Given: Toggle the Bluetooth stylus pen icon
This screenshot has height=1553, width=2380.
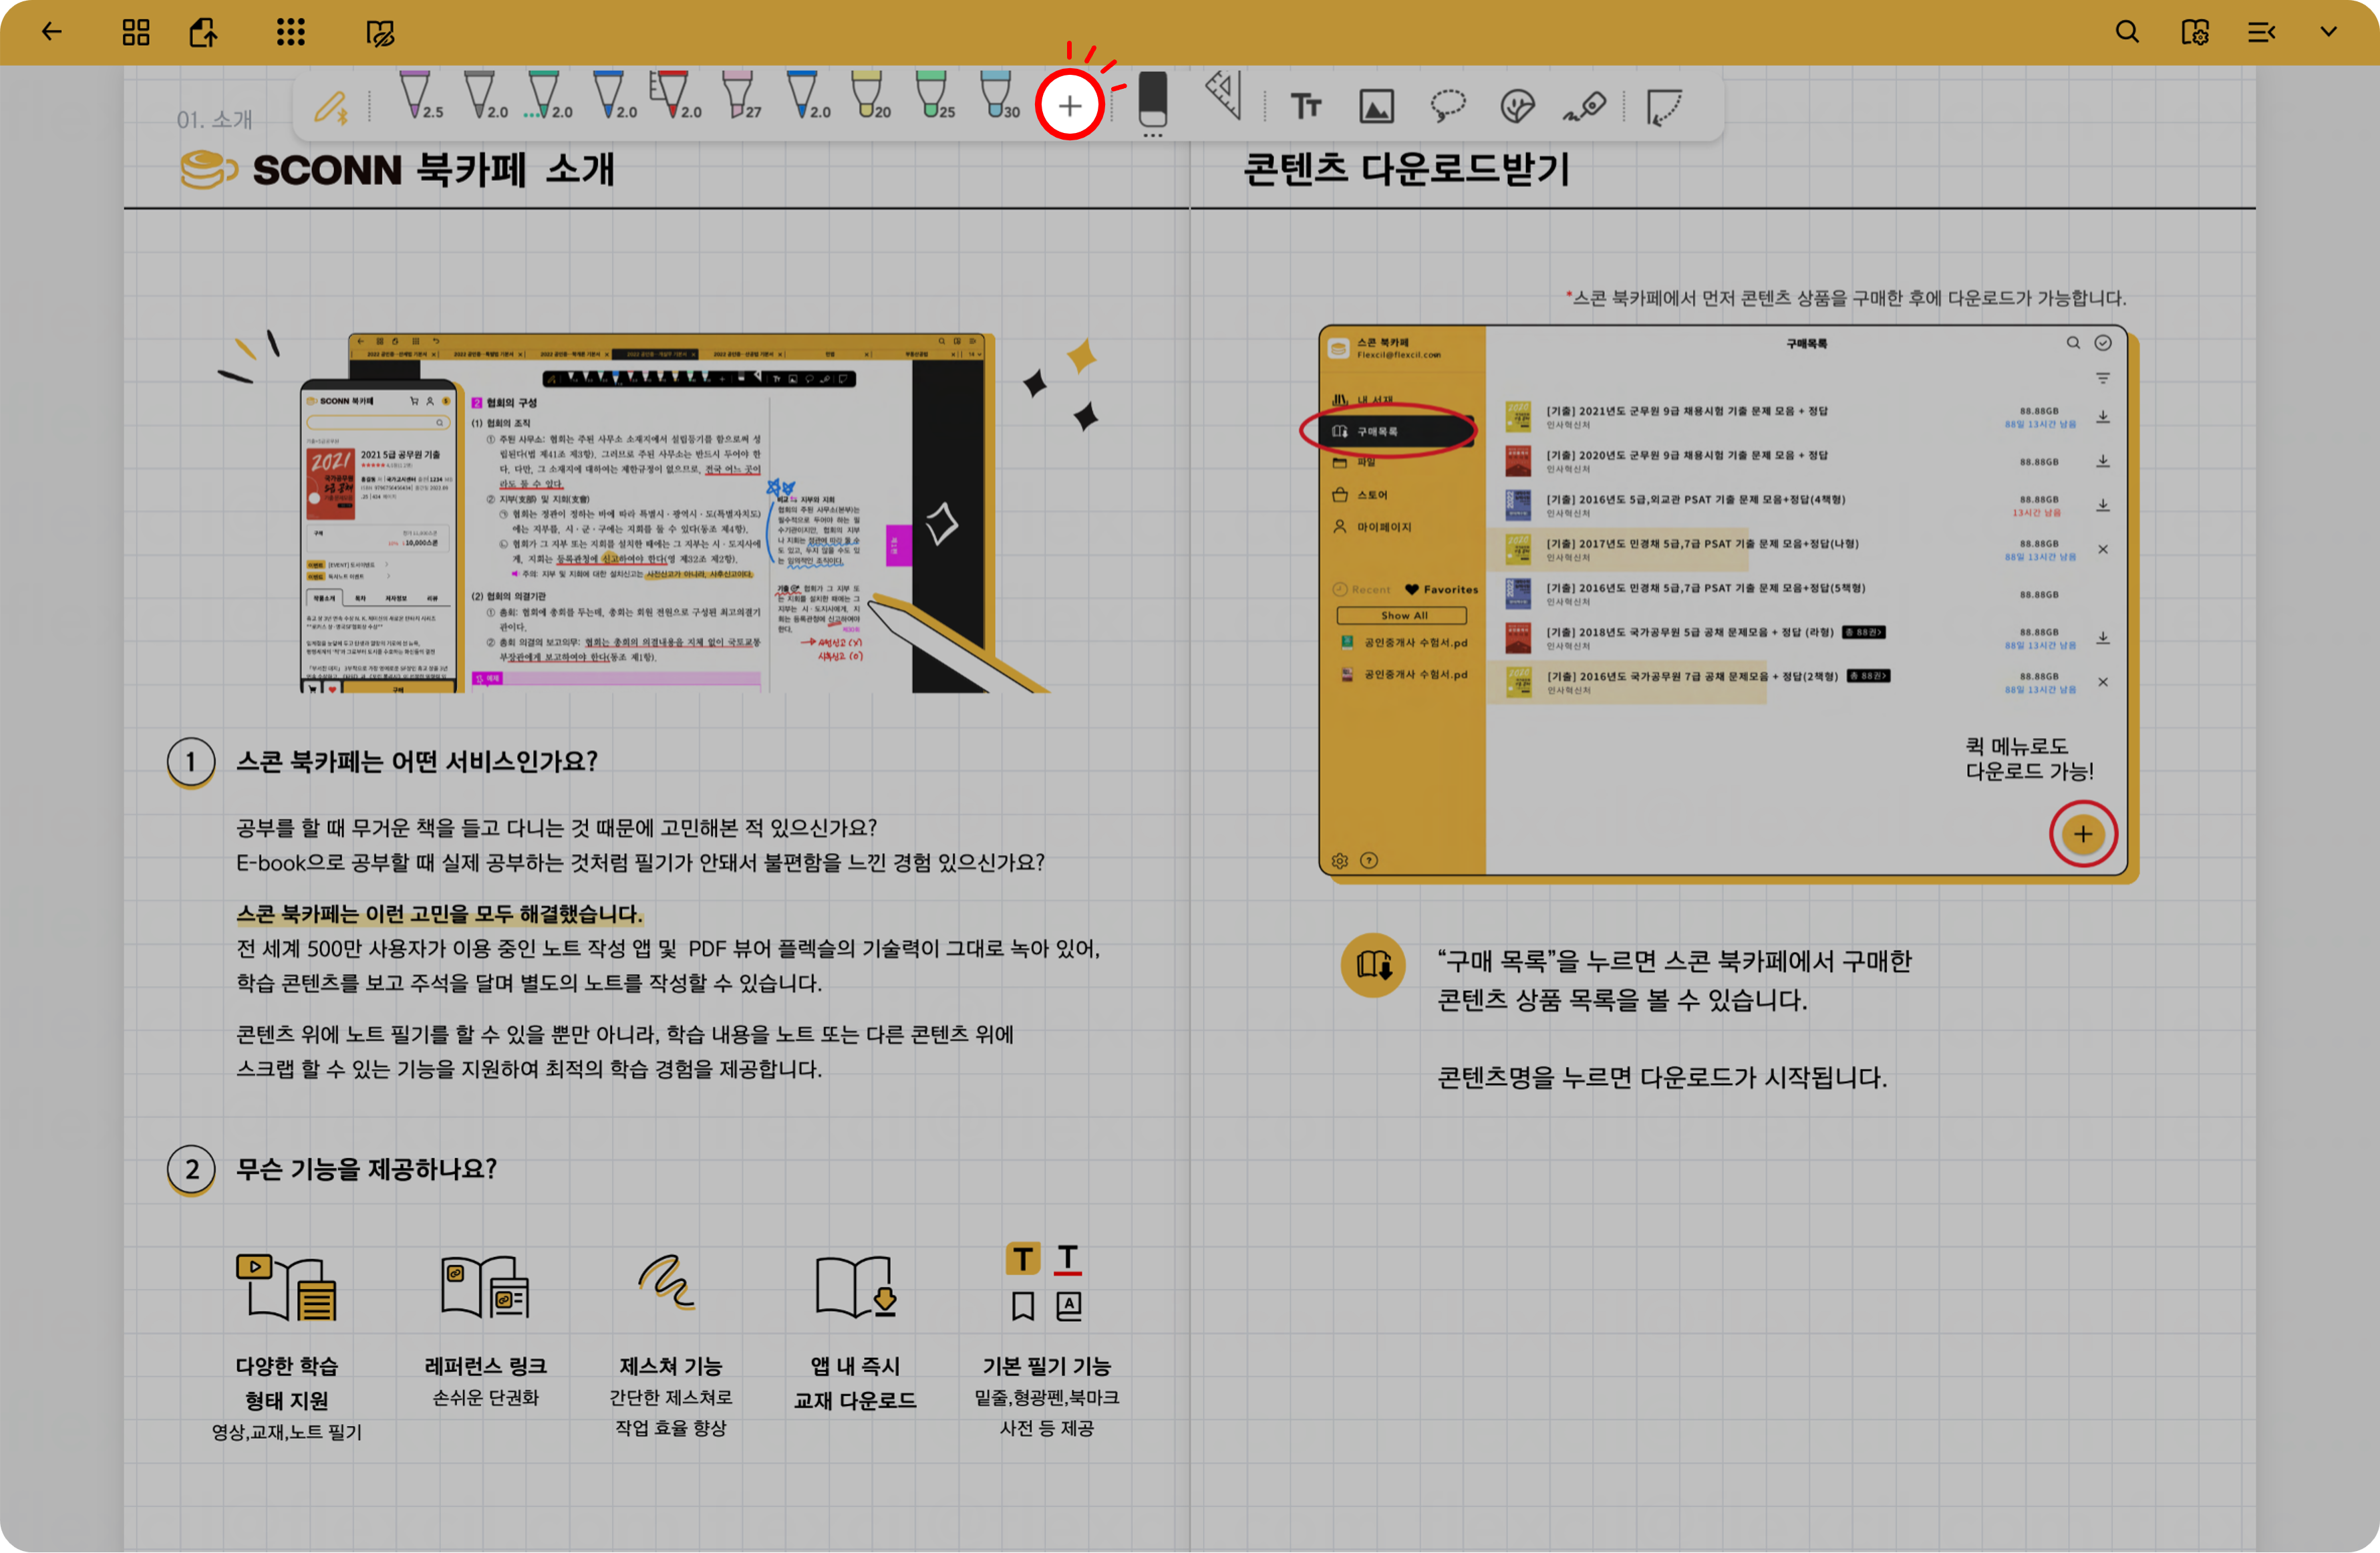Looking at the screenshot, I should [x=331, y=106].
